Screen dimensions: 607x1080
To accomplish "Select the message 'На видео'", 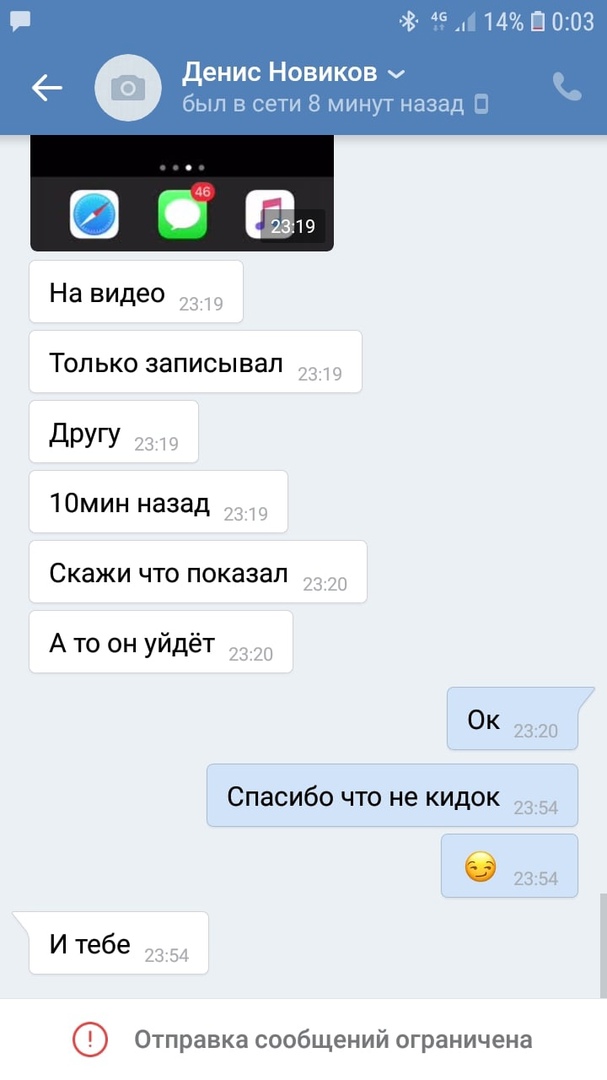I will point(136,291).
